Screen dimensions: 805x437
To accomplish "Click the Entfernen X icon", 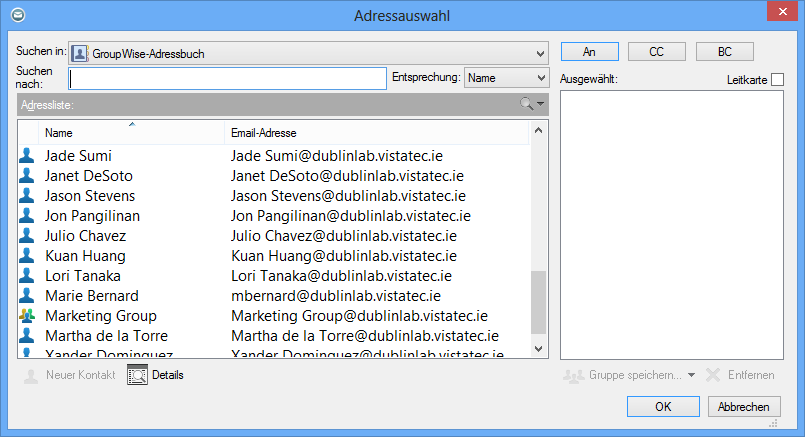I will [x=713, y=375].
